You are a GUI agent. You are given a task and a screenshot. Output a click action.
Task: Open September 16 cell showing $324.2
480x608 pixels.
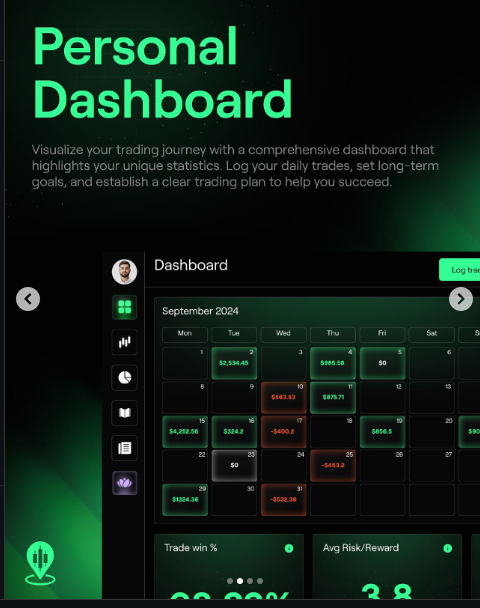point(234,432)
